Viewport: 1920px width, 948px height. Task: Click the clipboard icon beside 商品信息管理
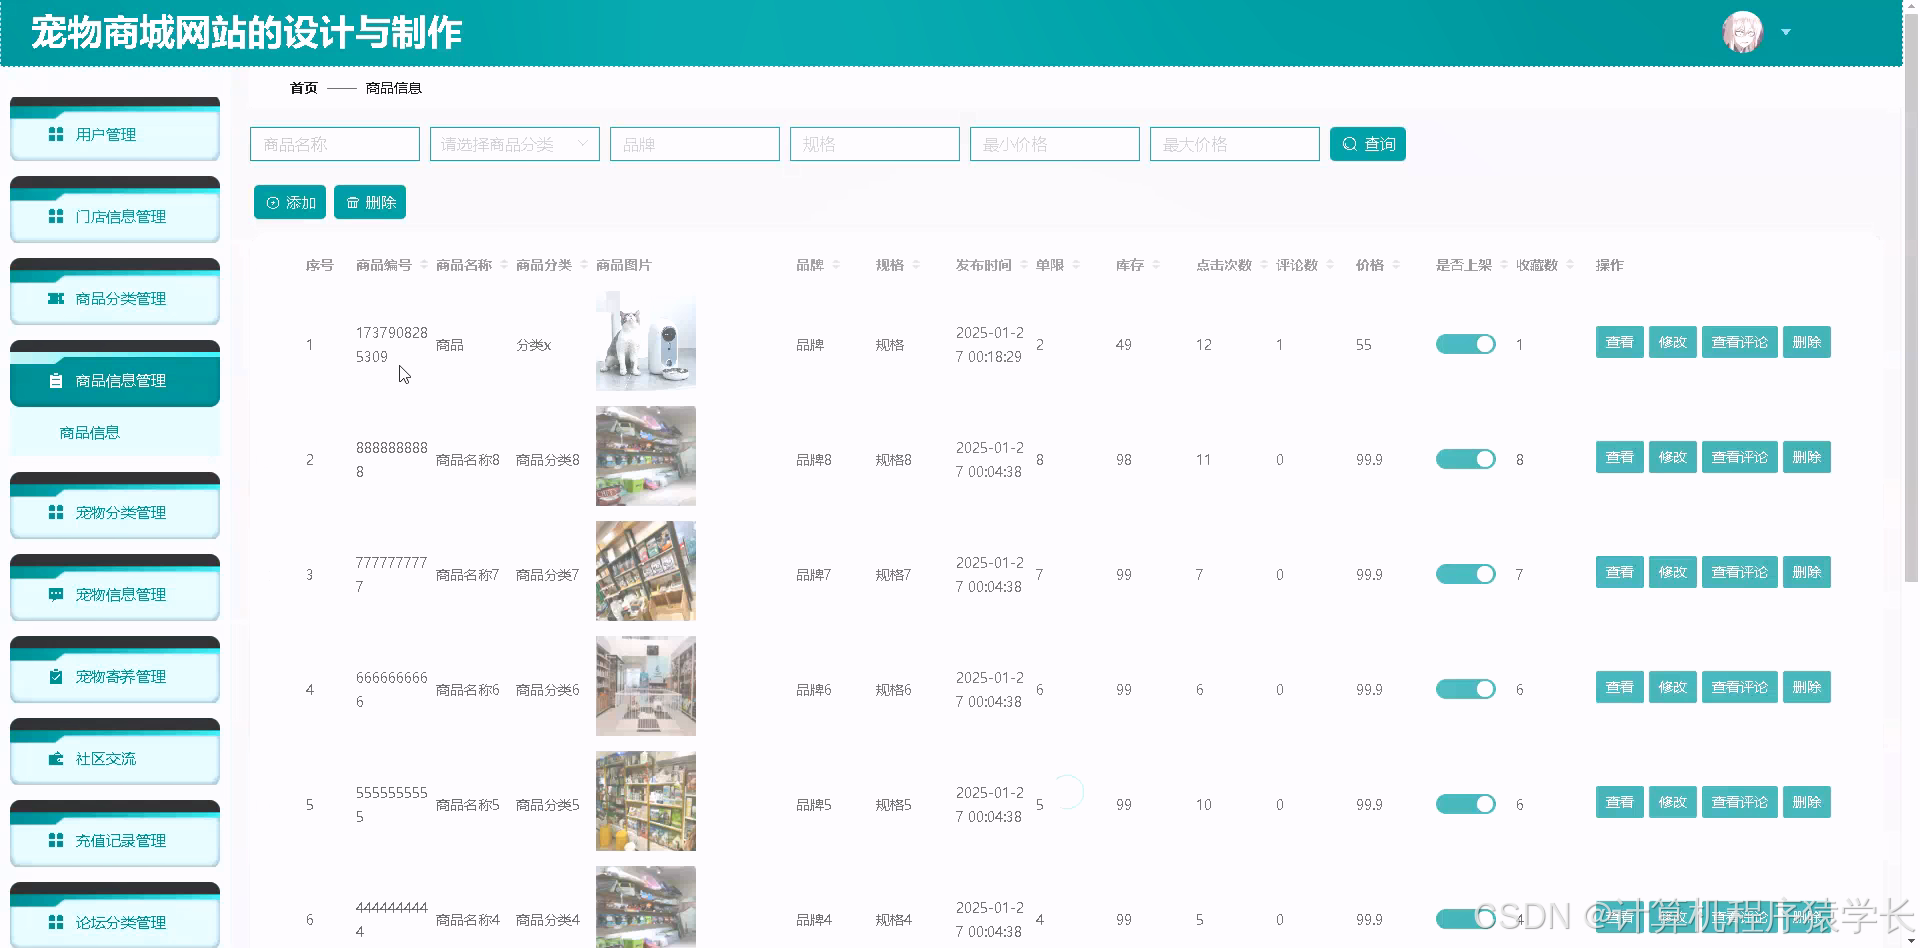pos(56,380)
